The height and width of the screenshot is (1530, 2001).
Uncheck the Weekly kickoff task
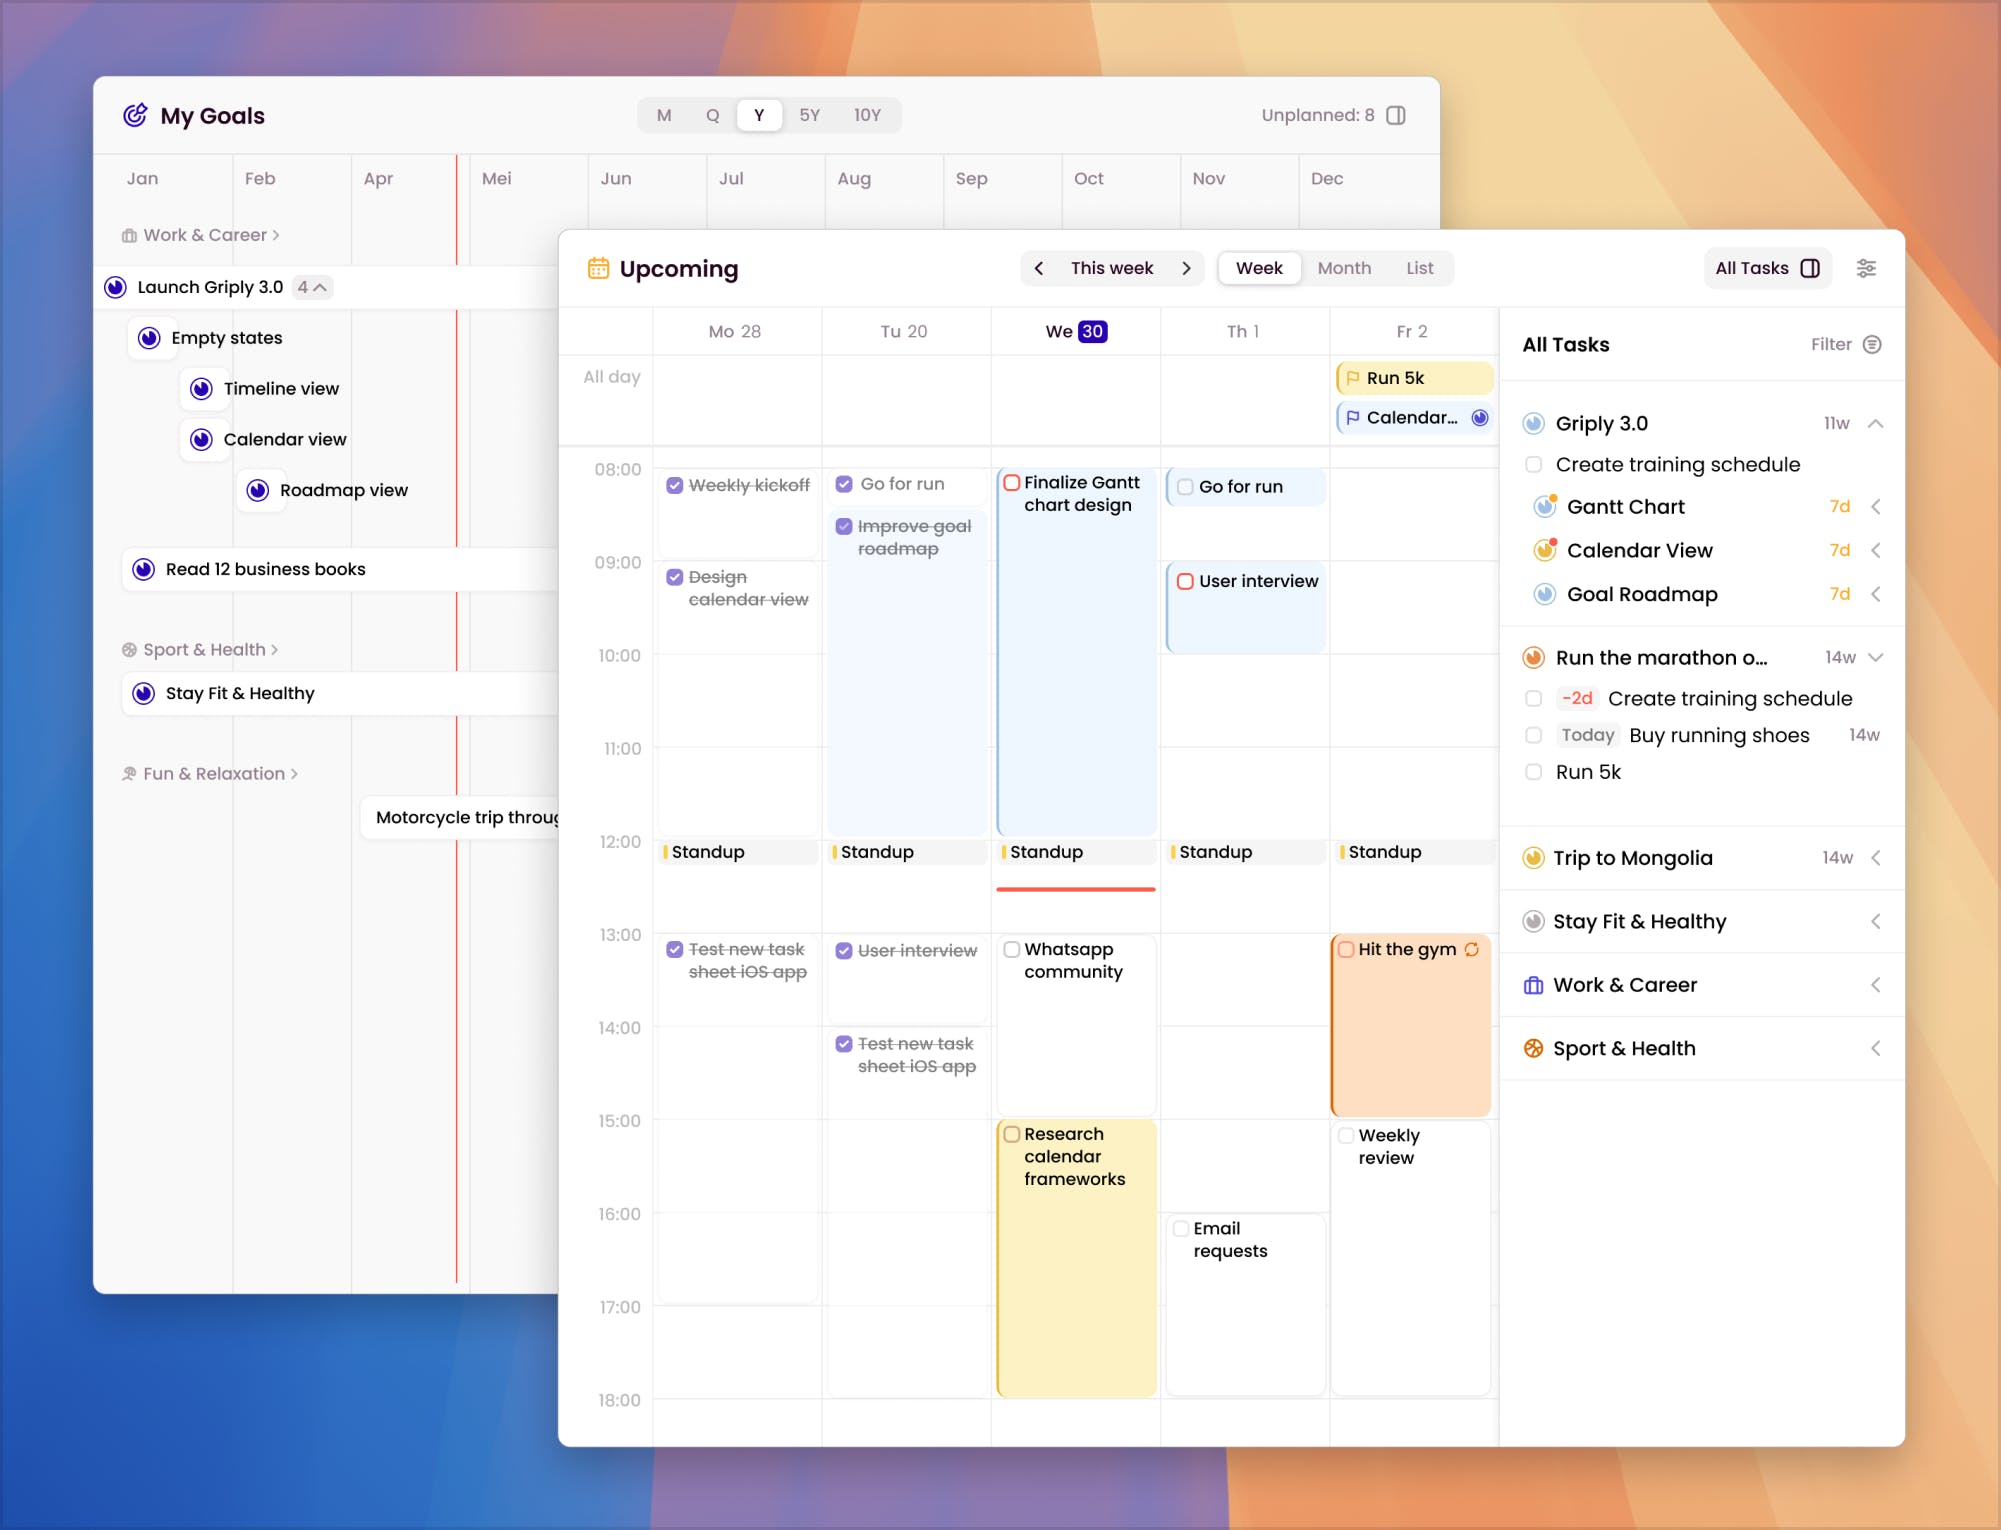pyautogui.click(x=675, y=485)
